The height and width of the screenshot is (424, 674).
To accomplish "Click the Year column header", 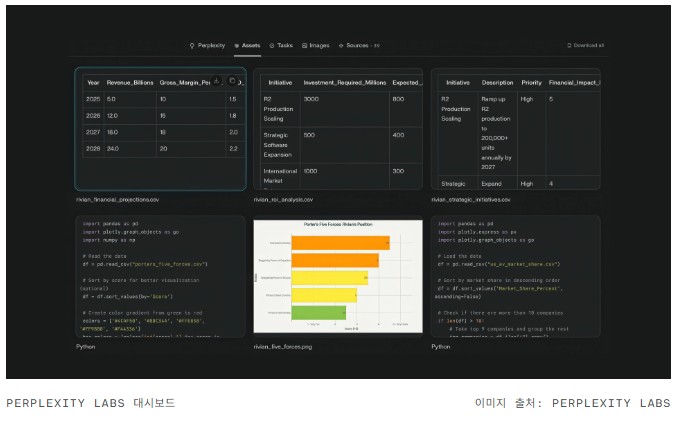I will pos(93,83).
